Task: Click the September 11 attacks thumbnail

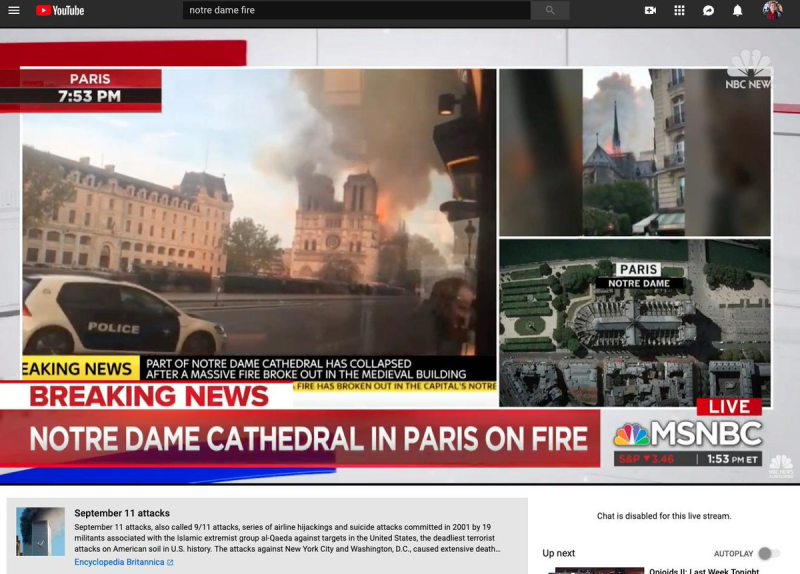Action: [x=40, y=531]
